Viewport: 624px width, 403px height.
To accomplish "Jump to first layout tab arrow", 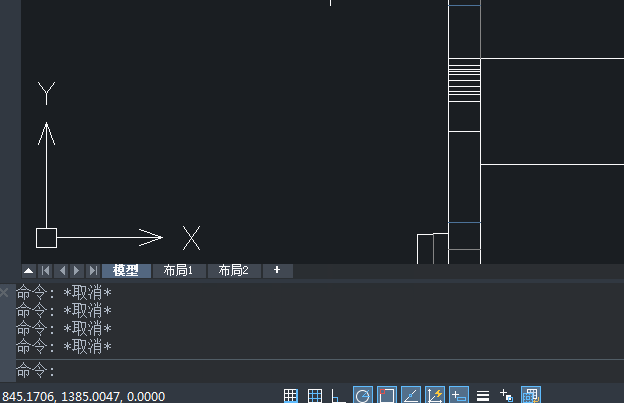I will tap(45, 270).
